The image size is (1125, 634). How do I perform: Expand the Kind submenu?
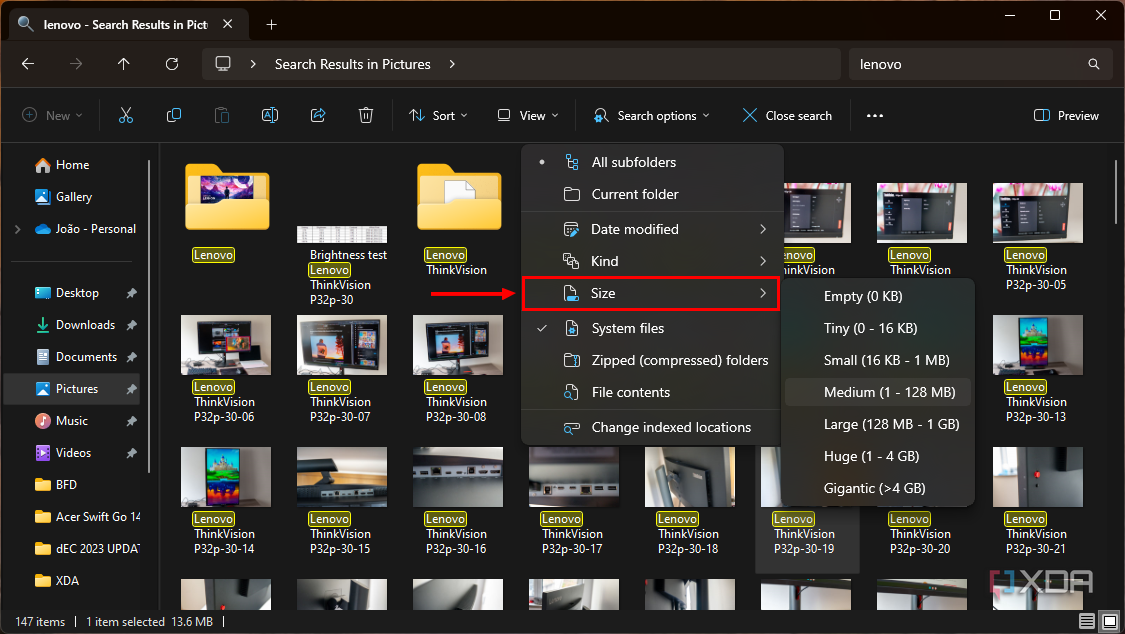point(651,261)
